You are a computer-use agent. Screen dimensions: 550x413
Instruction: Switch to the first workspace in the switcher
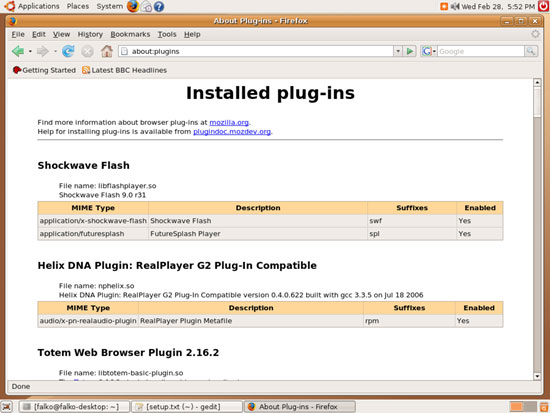coord(516,407)
